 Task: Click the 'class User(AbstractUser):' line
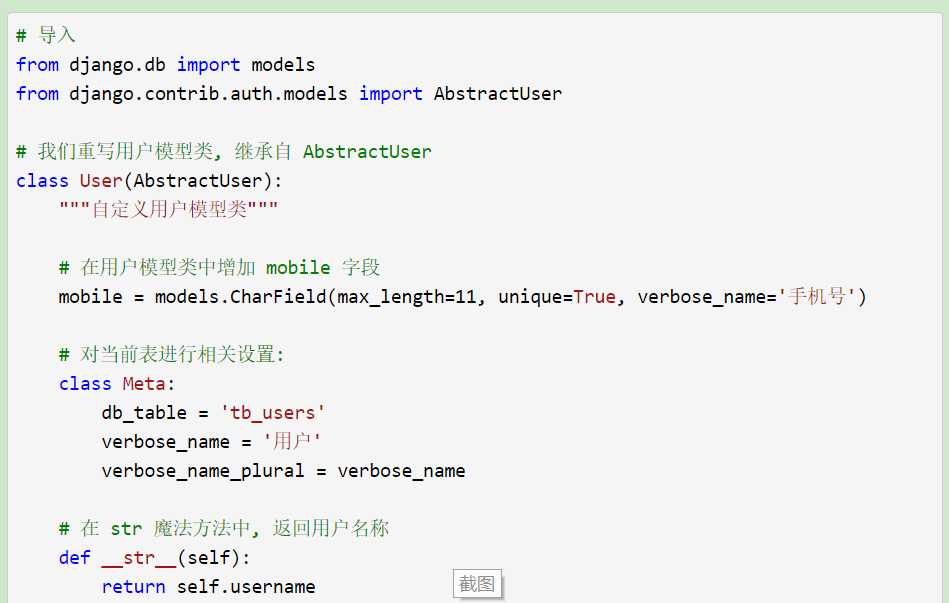coord(149,181)
